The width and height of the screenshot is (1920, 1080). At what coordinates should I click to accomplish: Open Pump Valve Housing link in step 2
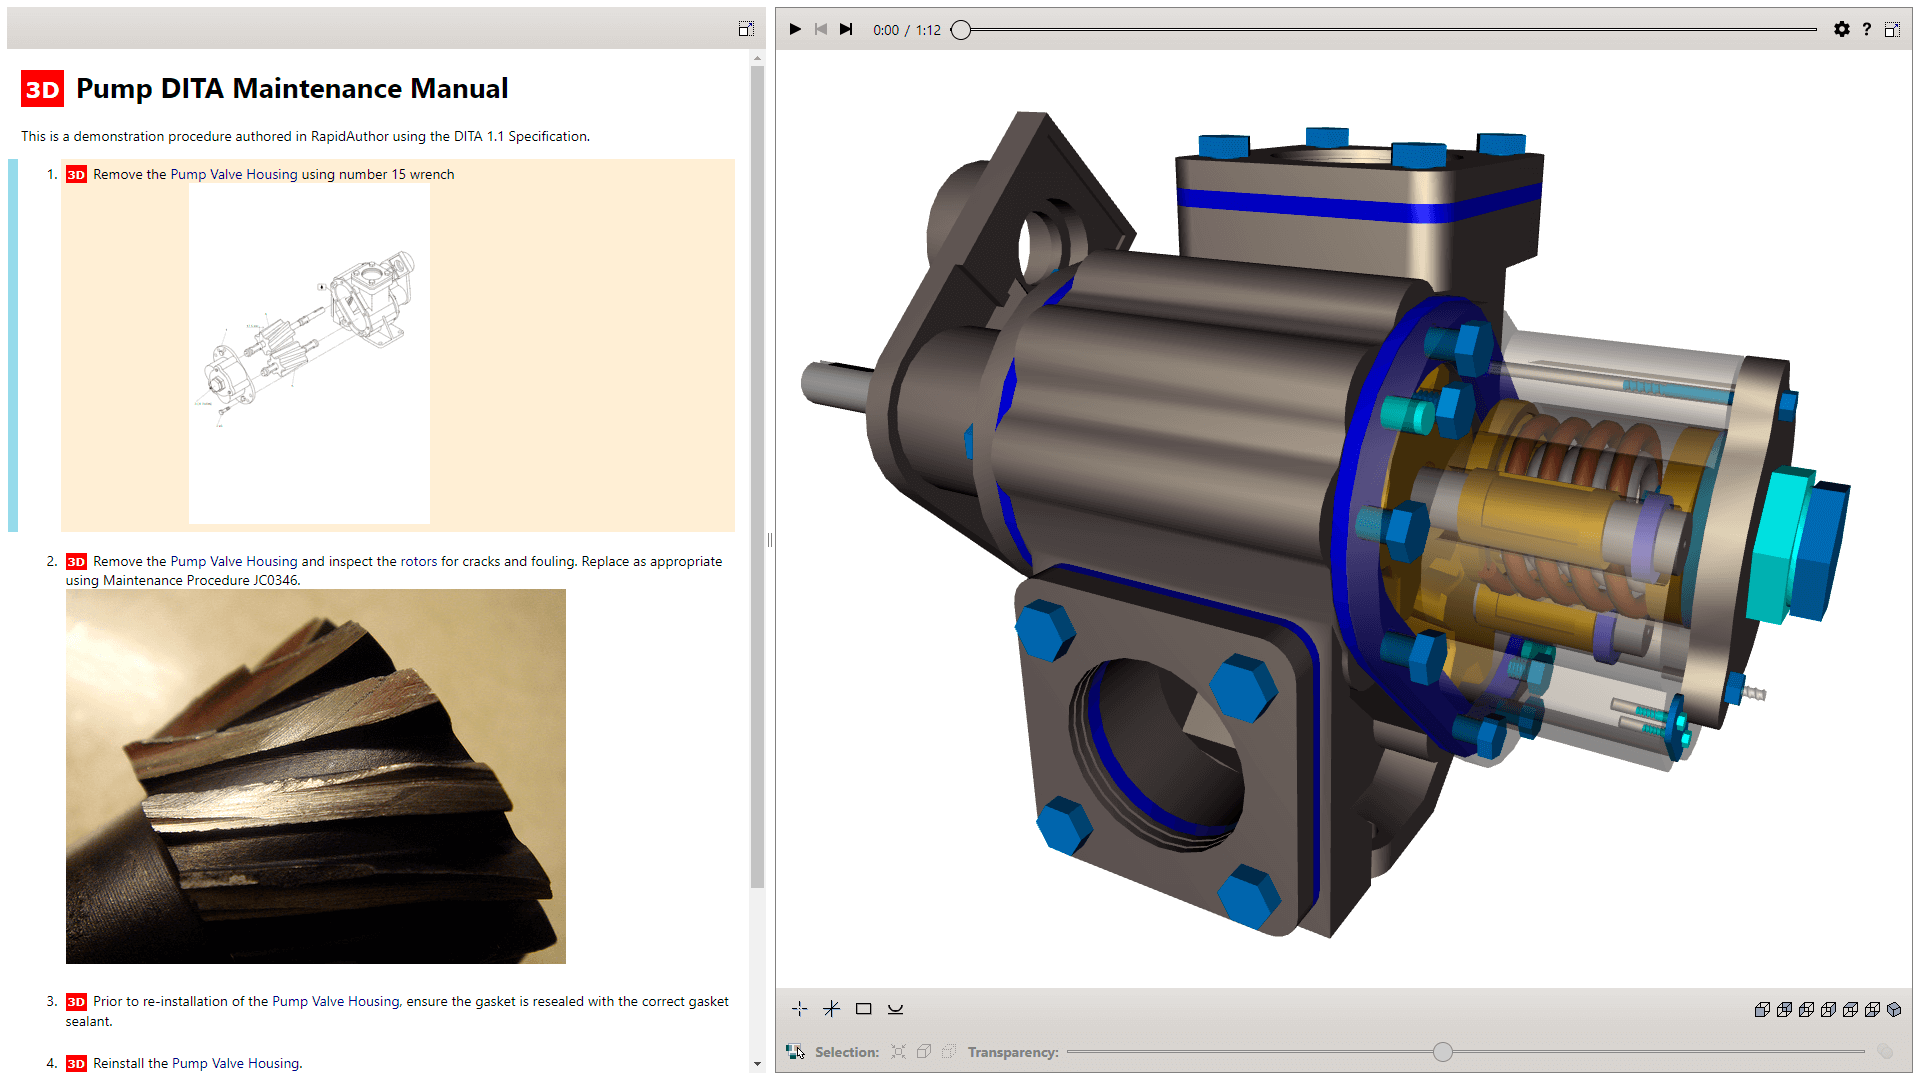point(234,561)
